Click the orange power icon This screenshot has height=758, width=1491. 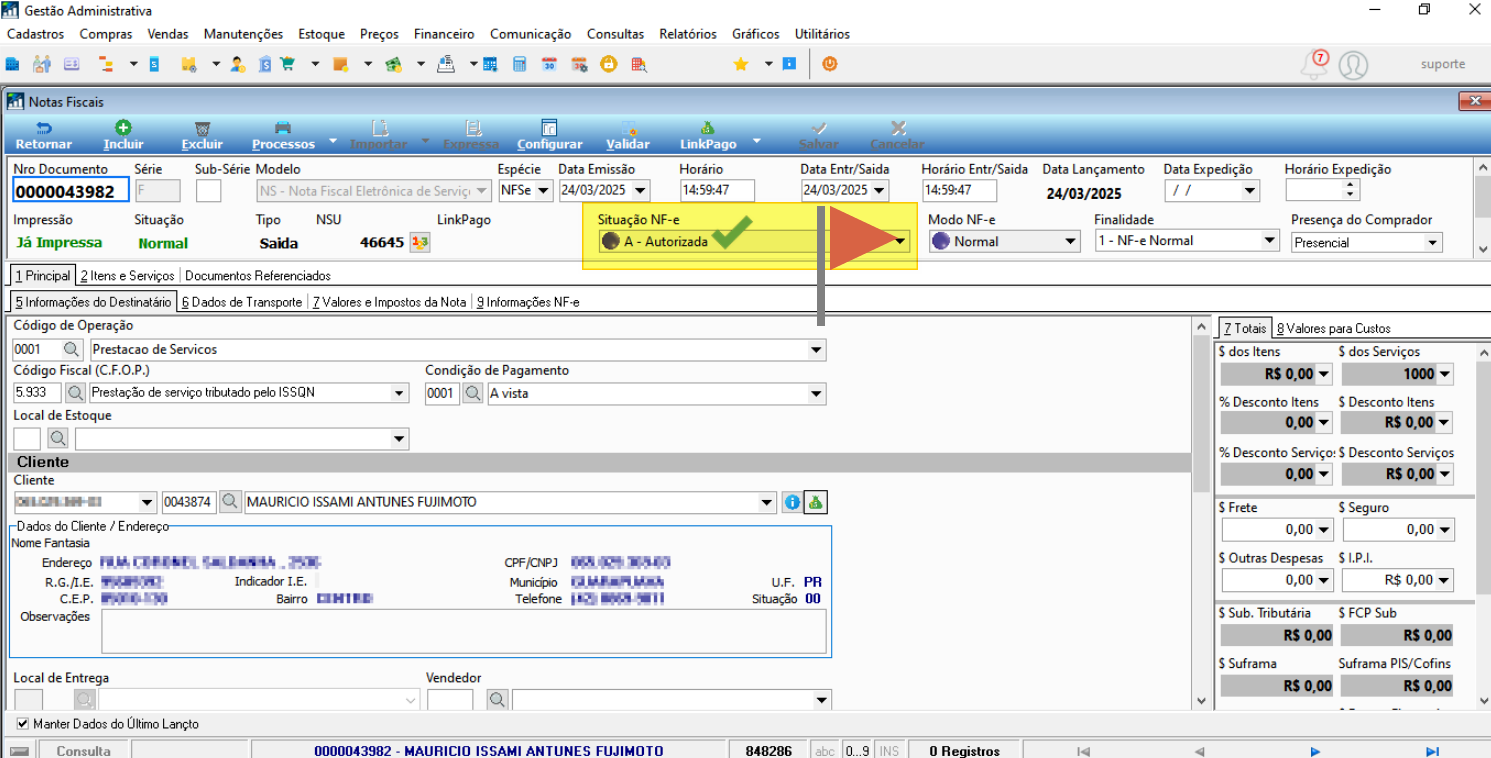(829, 64)
